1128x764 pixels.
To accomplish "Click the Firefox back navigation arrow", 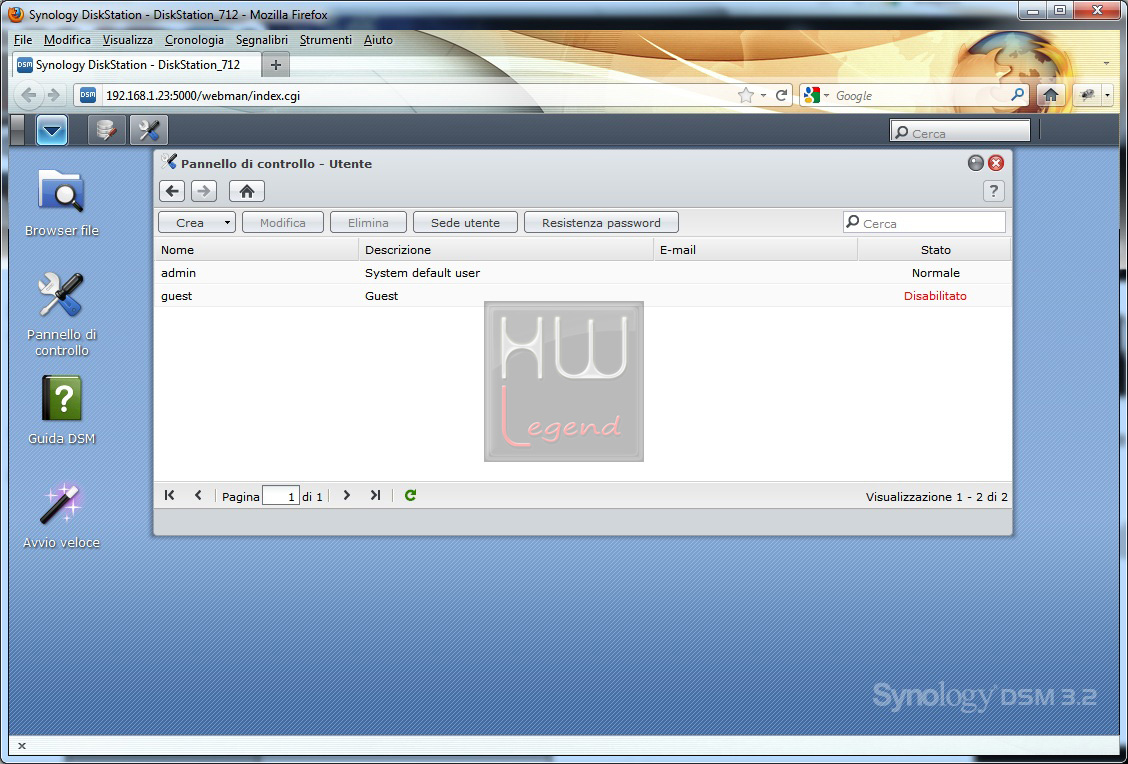I will pos(29,95).
